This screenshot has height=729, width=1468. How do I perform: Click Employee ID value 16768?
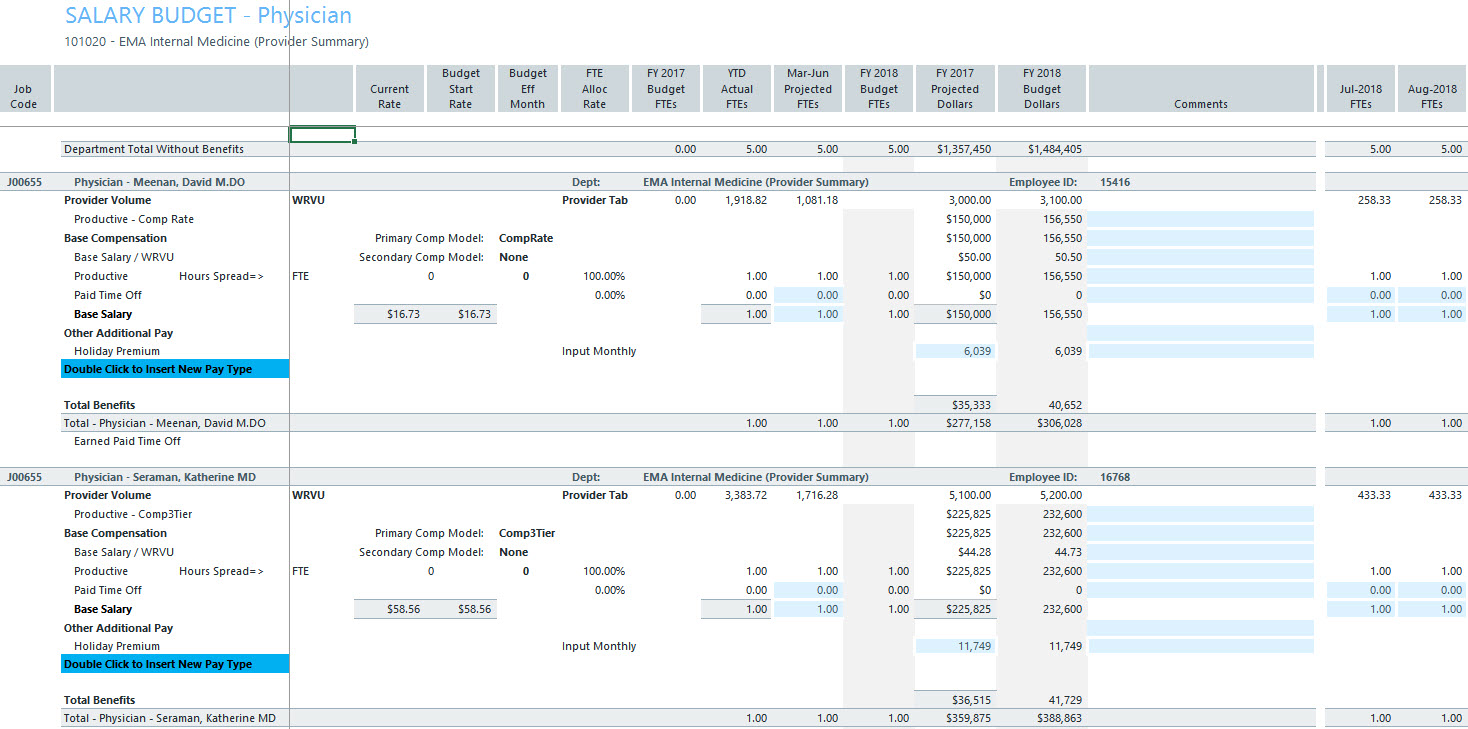[1114, 477]
